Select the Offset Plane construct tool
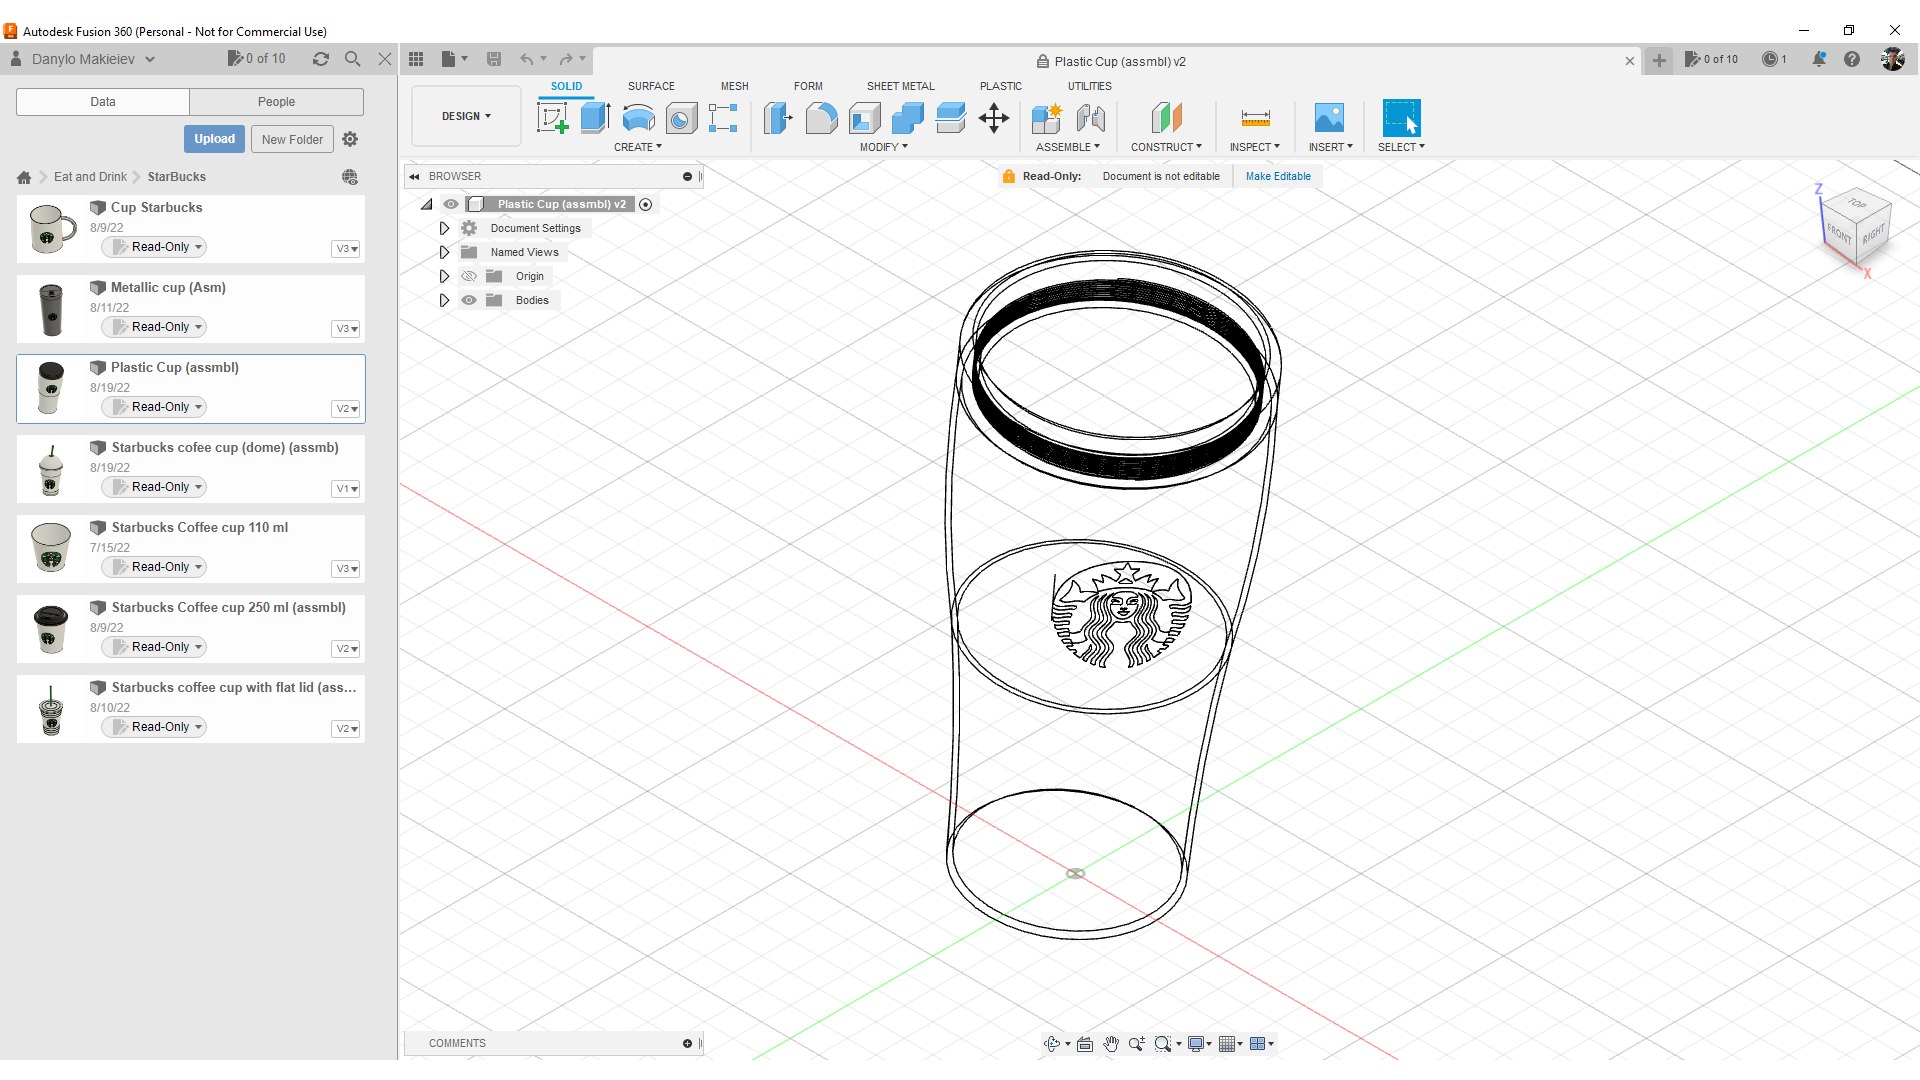Image resolution: width=1920 pixels, height=1080 pixels. 1166,118
